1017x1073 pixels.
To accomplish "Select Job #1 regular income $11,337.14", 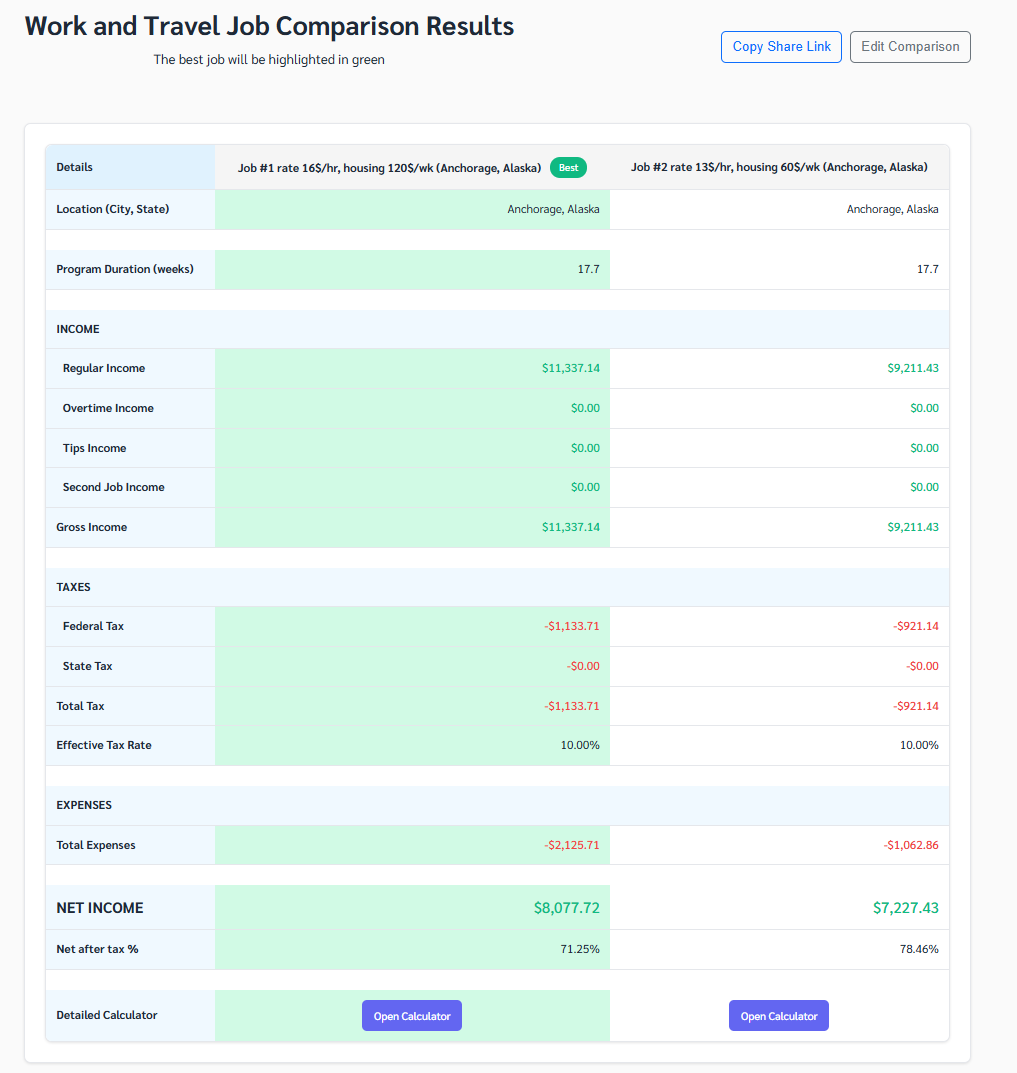I will (571, 368).
